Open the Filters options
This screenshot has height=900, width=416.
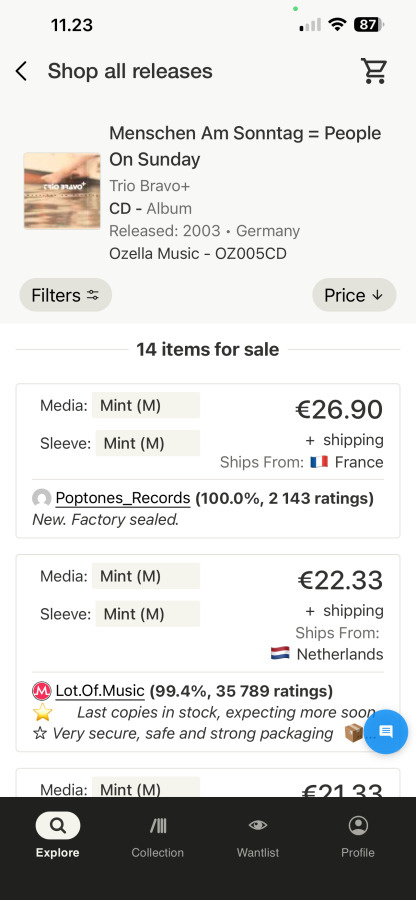pyautogui.click(x=65, y=295)
